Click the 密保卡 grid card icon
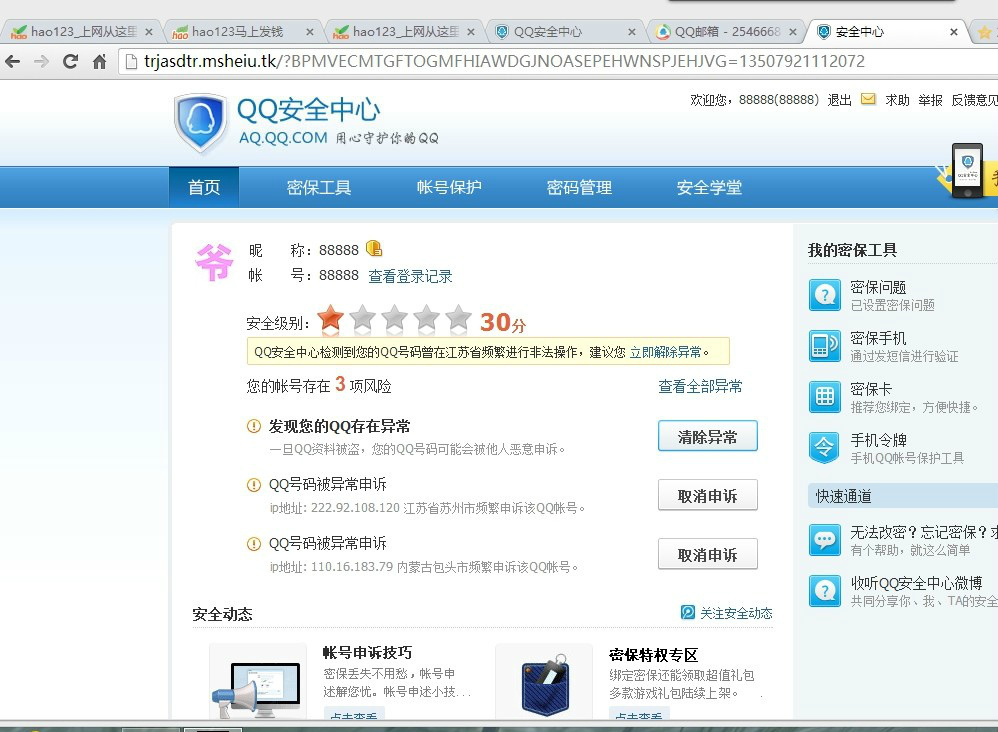Screen dimensions: 998x732 [824, 397]
